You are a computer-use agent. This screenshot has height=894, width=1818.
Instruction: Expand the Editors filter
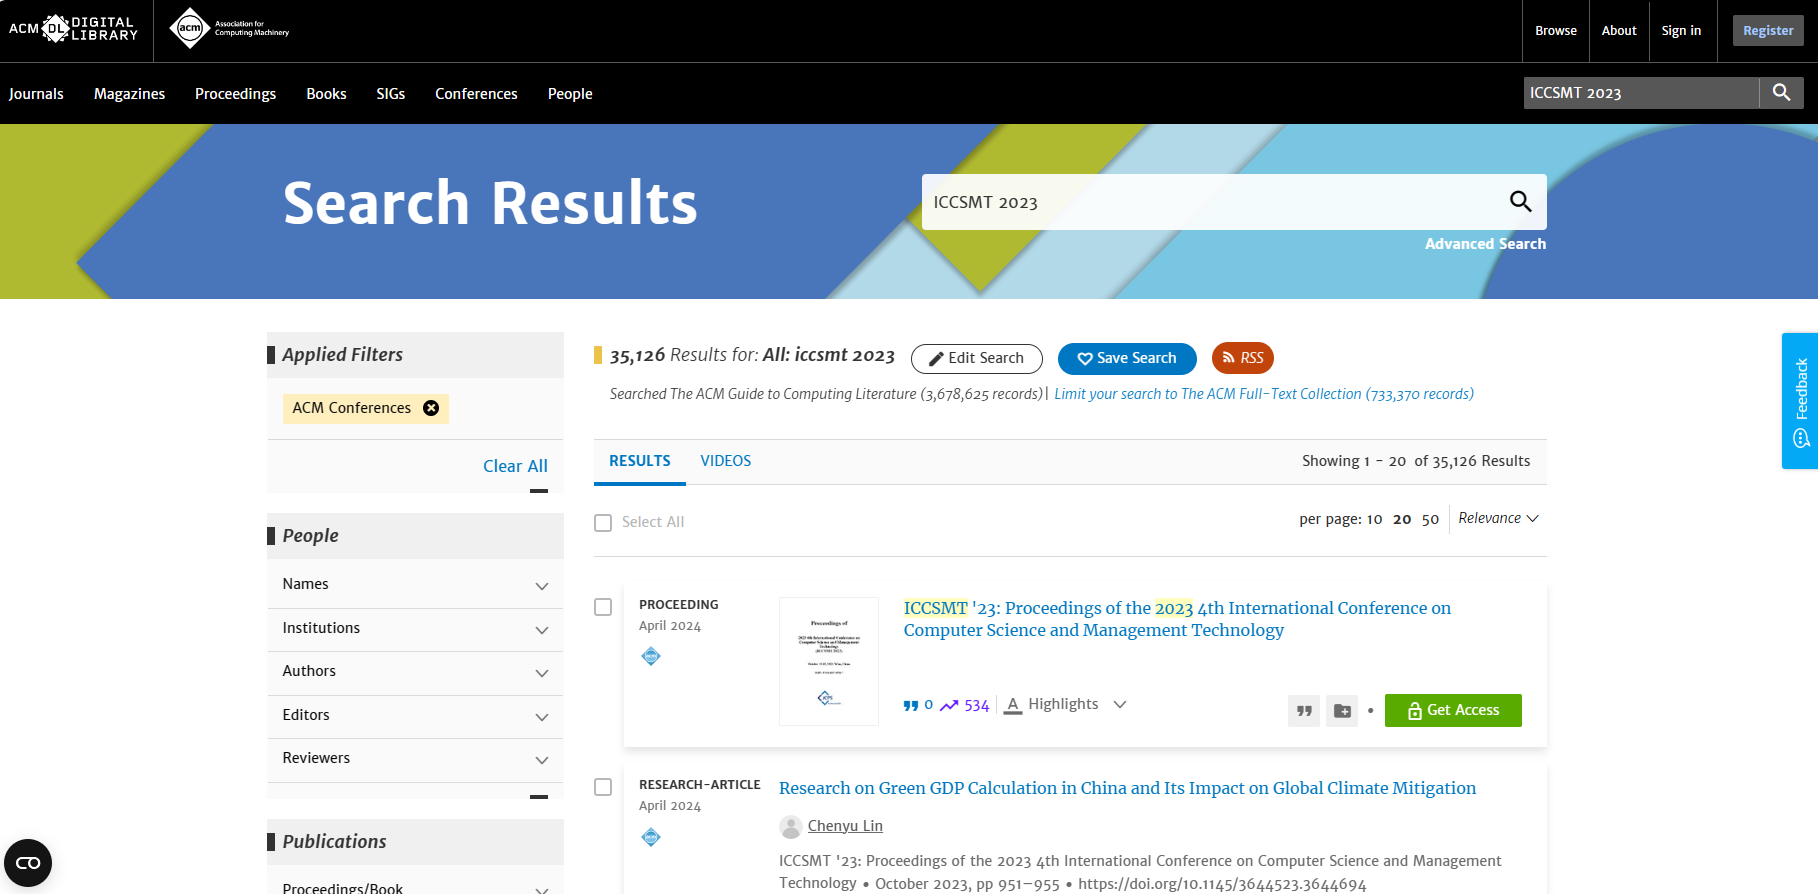415,716
